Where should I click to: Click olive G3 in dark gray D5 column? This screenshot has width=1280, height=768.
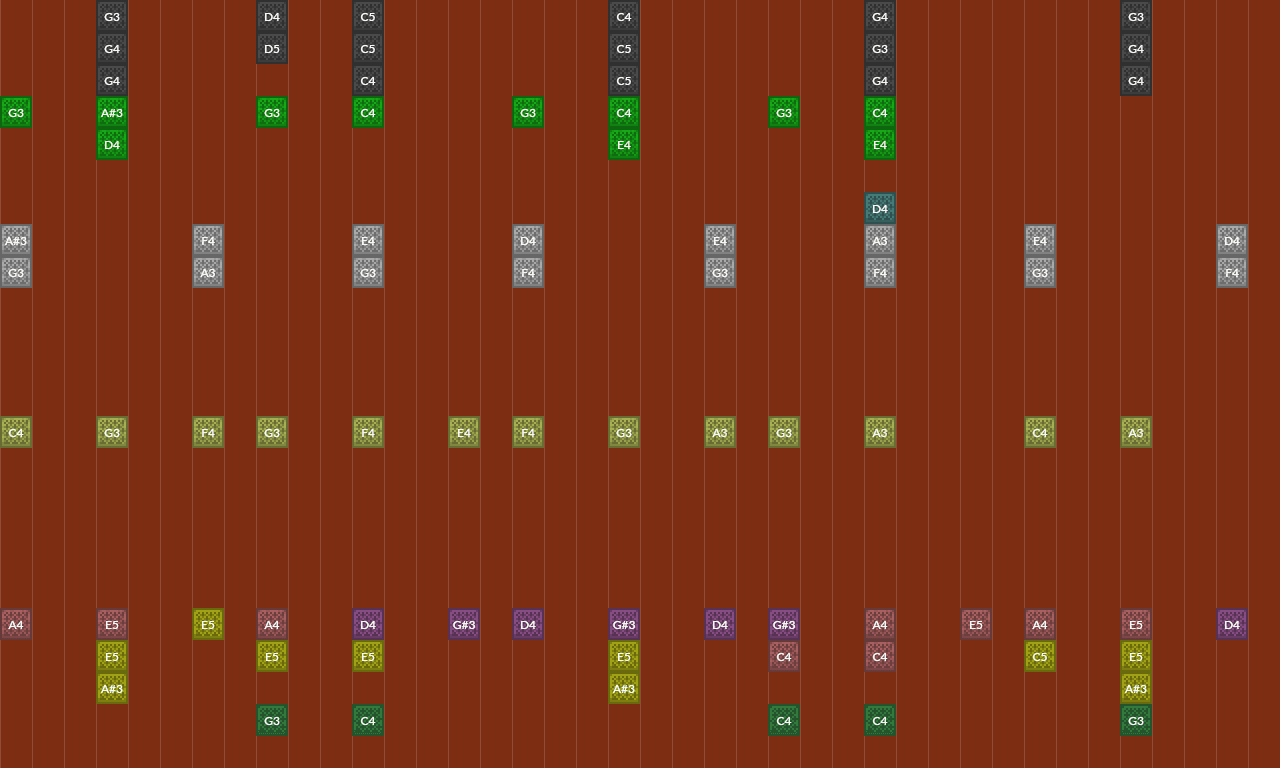272,433
